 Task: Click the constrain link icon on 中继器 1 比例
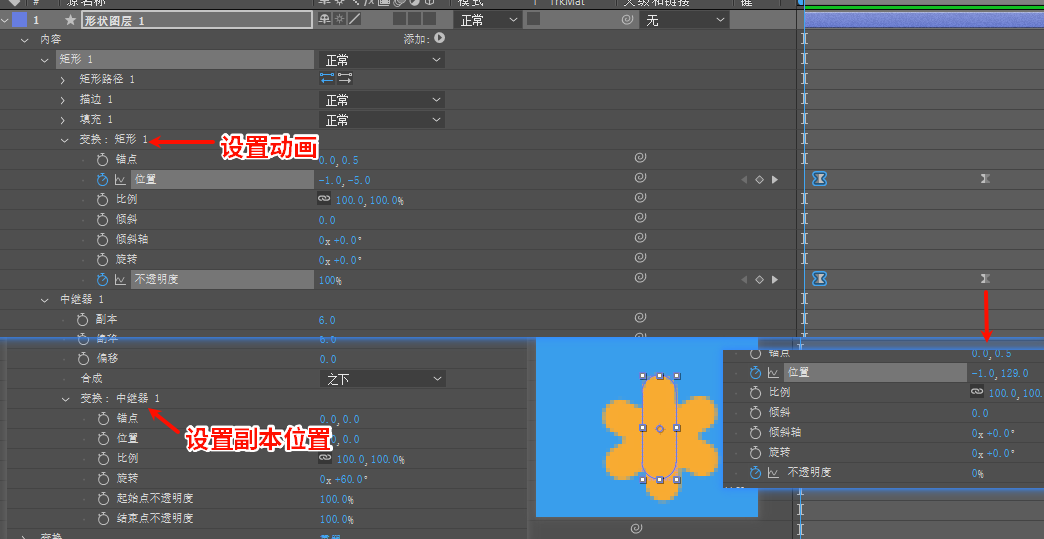(x=325, y=457)
